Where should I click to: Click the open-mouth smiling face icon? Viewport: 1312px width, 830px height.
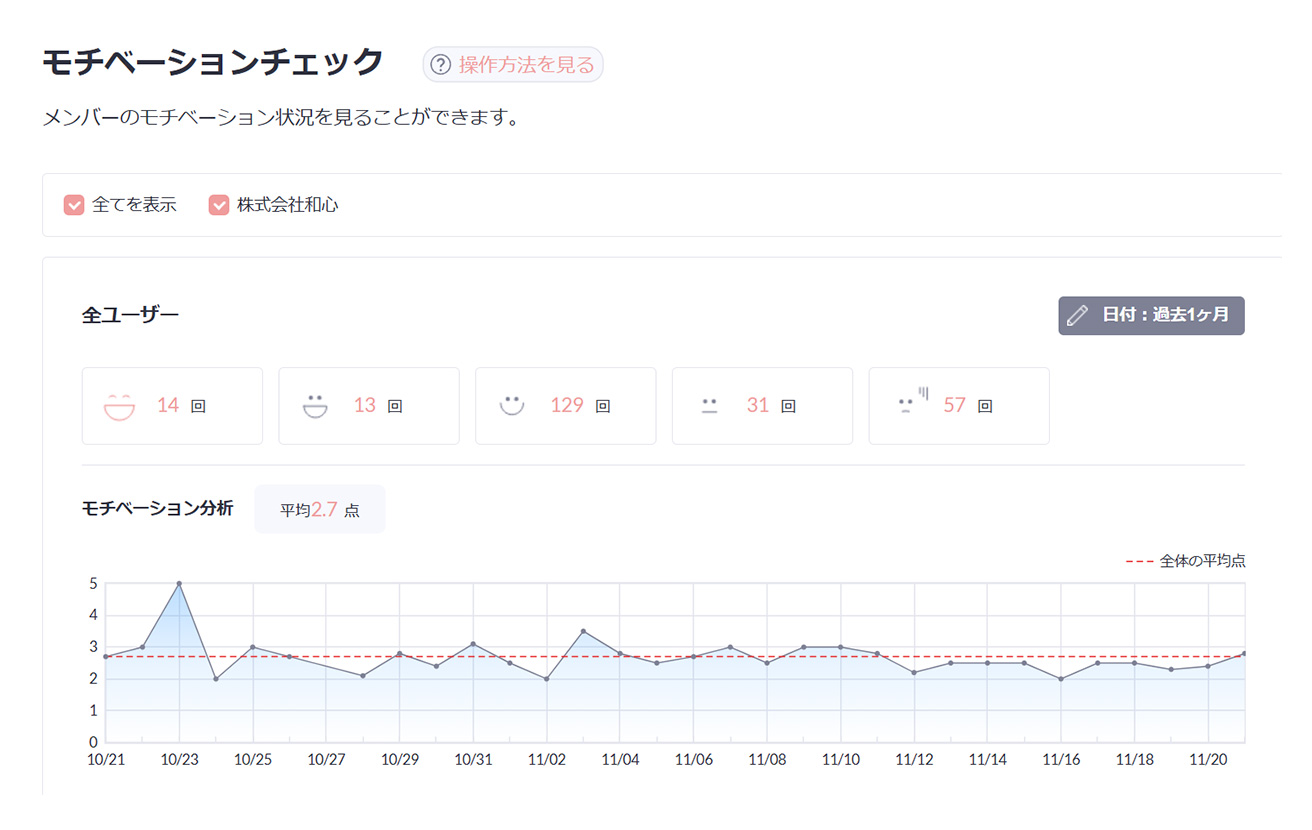[315, 406]
